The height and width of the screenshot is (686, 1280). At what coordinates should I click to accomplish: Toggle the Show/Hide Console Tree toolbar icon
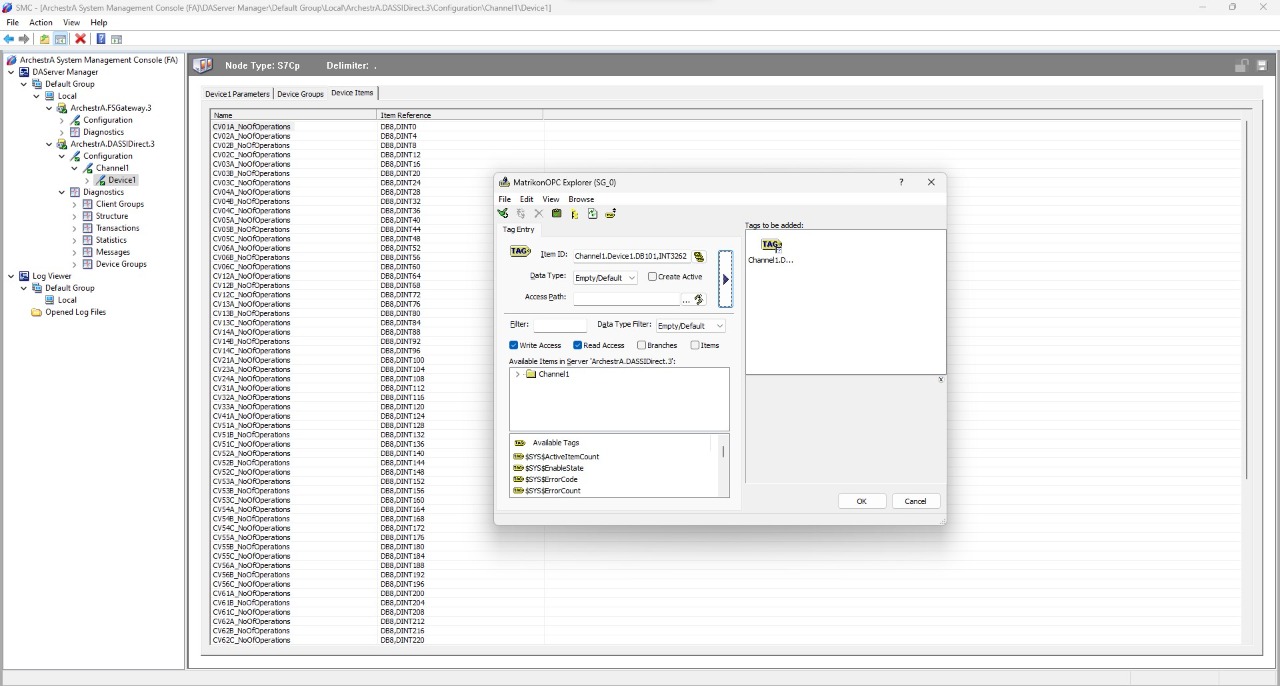61,39
